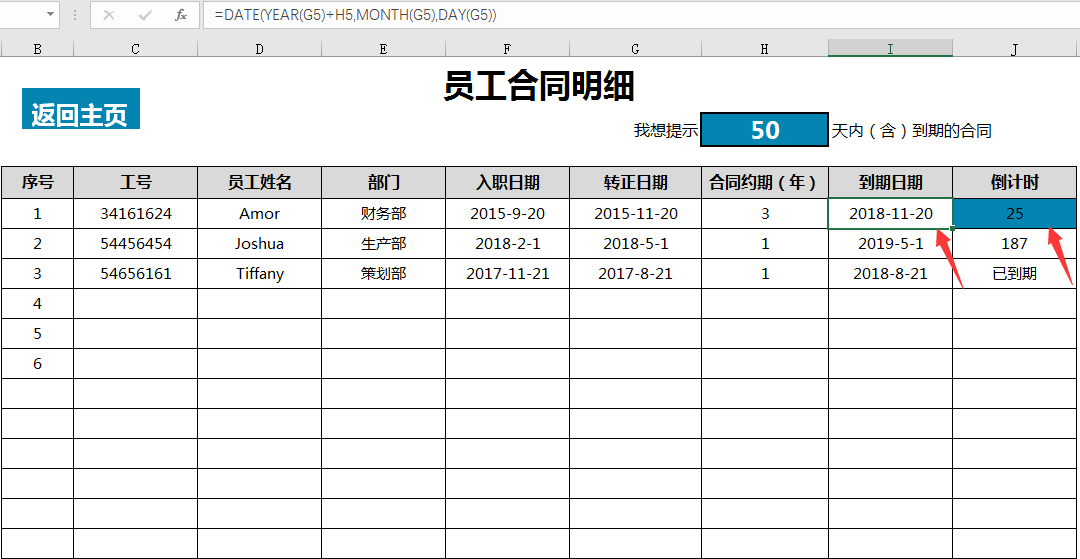This screenshot has height=559, width=1080.
Task: Select the 生产部 department cell
Action: 384,244
